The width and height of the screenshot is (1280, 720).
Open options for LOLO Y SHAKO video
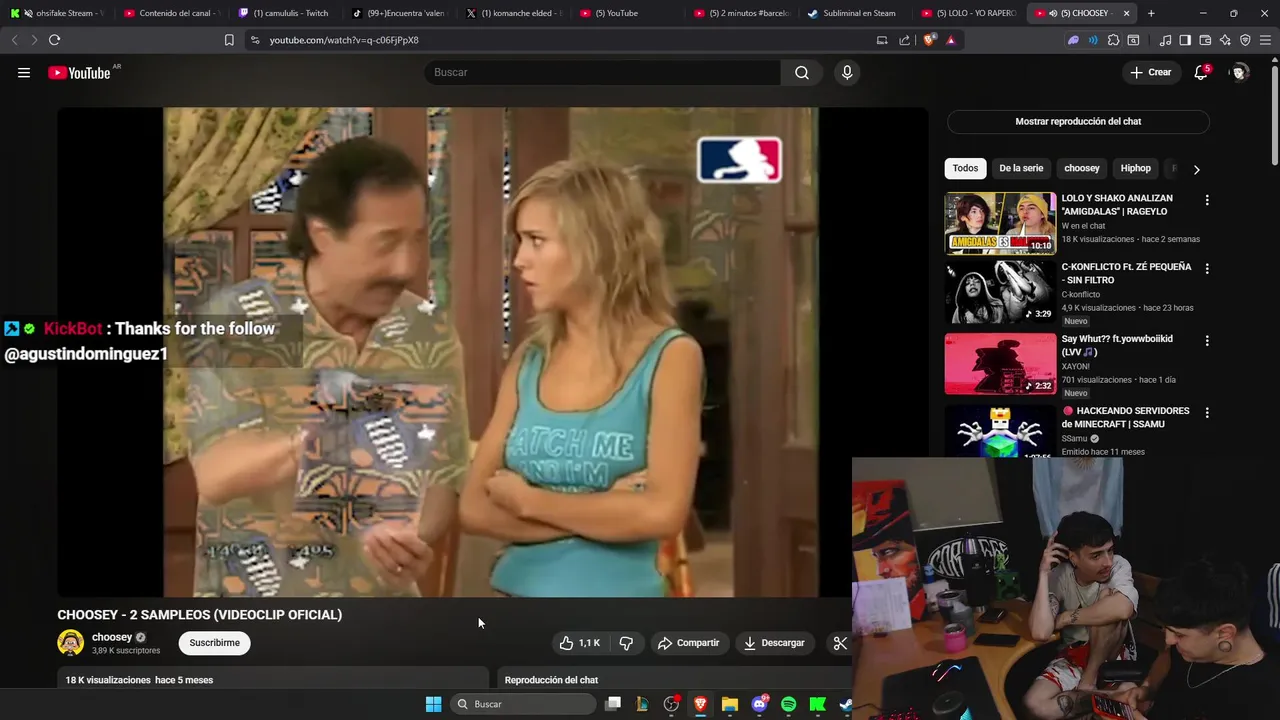tap(1207, 200)
